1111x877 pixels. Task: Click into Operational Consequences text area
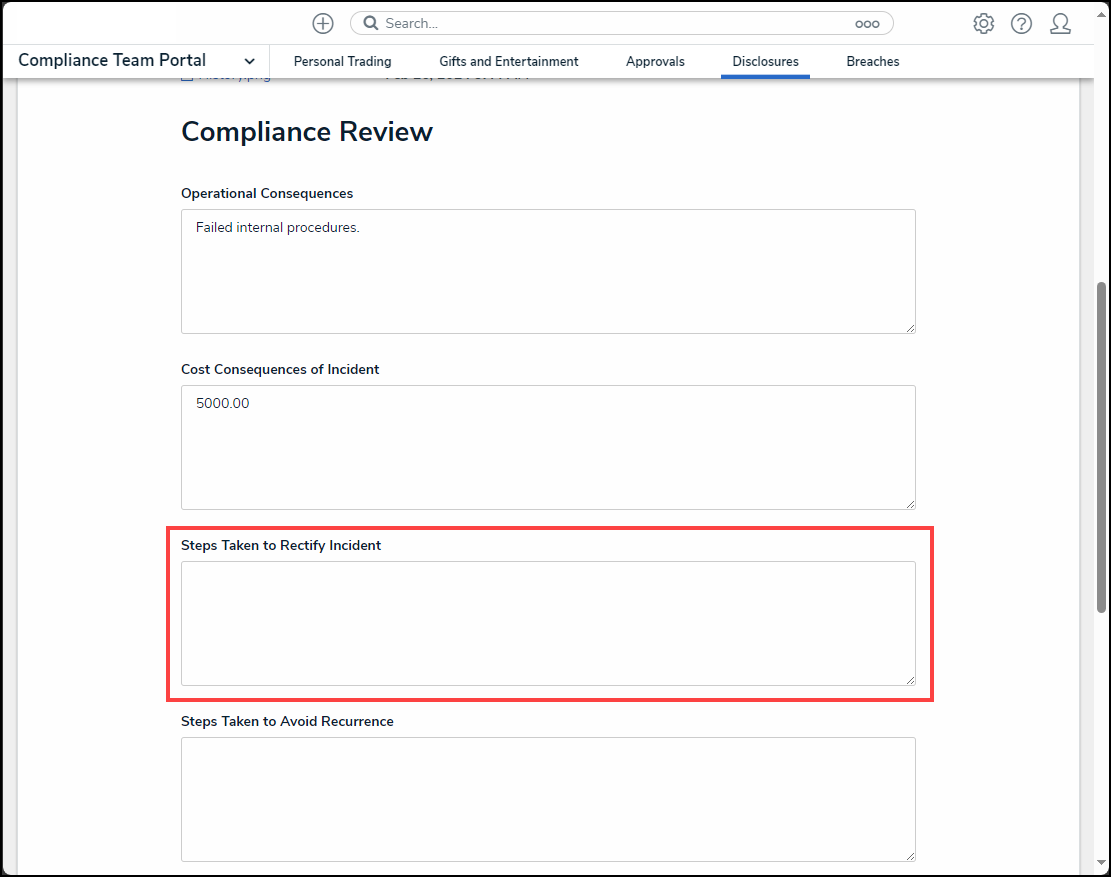(x=548, y=271)
